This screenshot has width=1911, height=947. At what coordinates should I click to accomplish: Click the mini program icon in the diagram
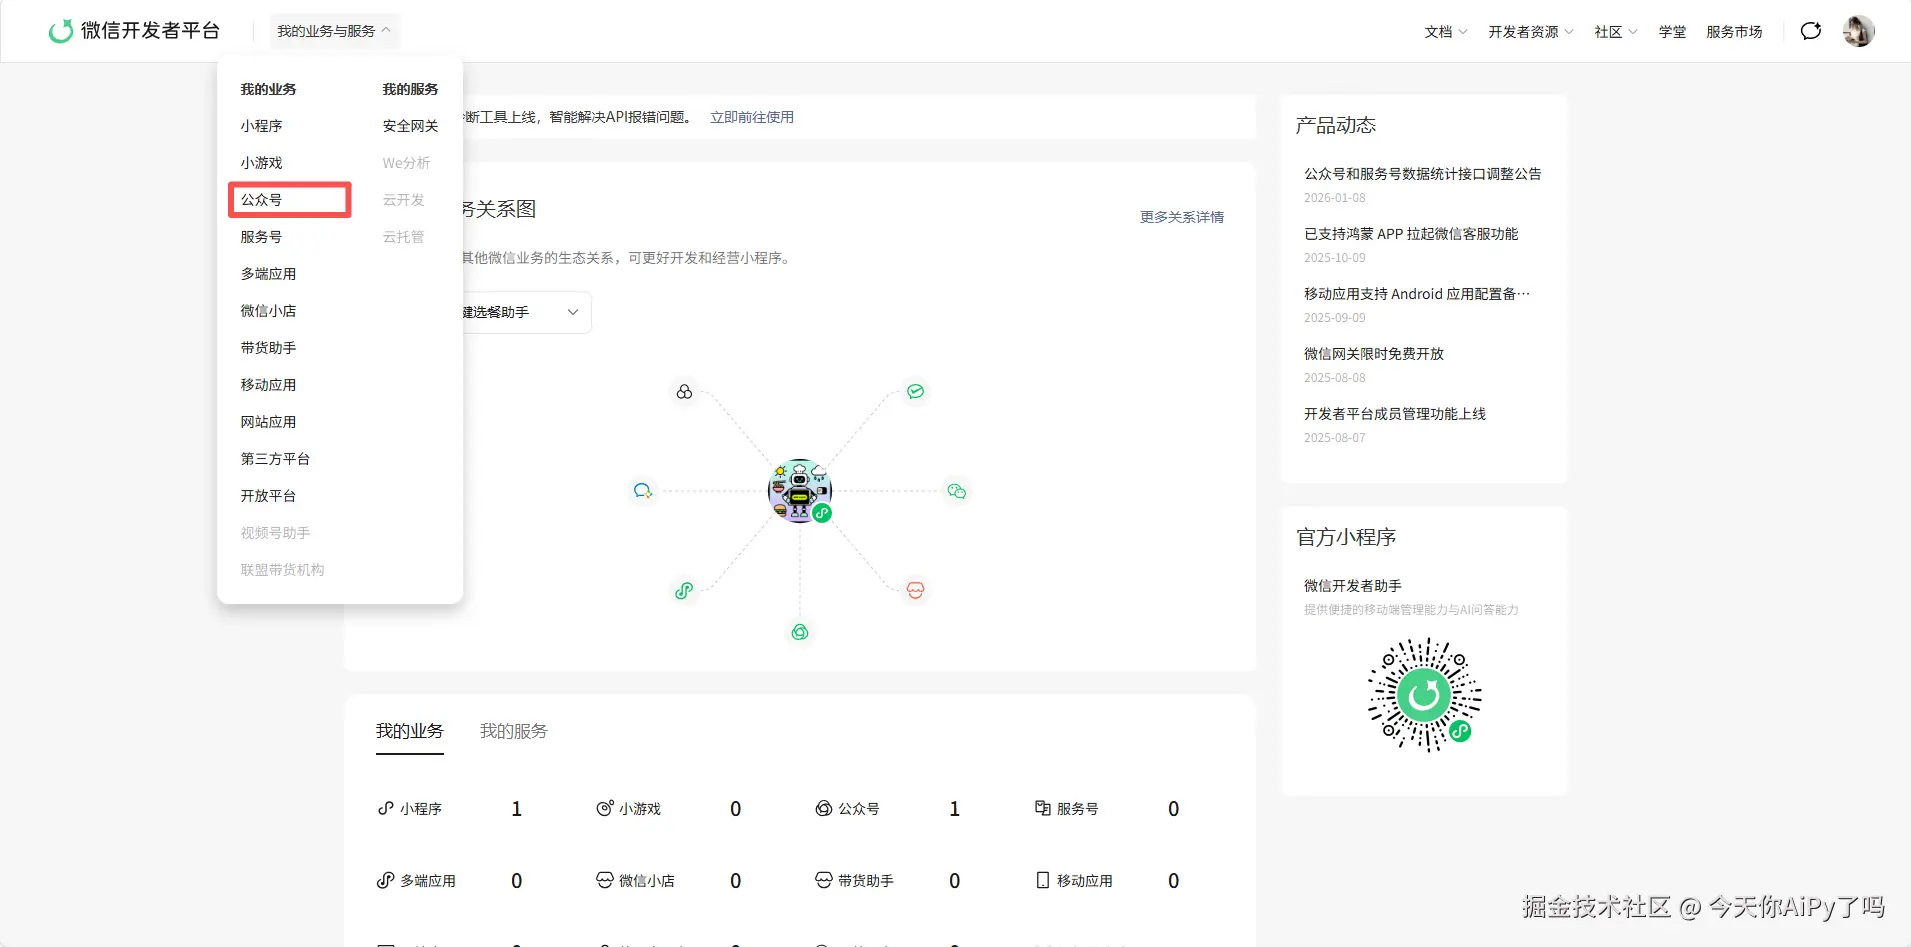(684, 590)
